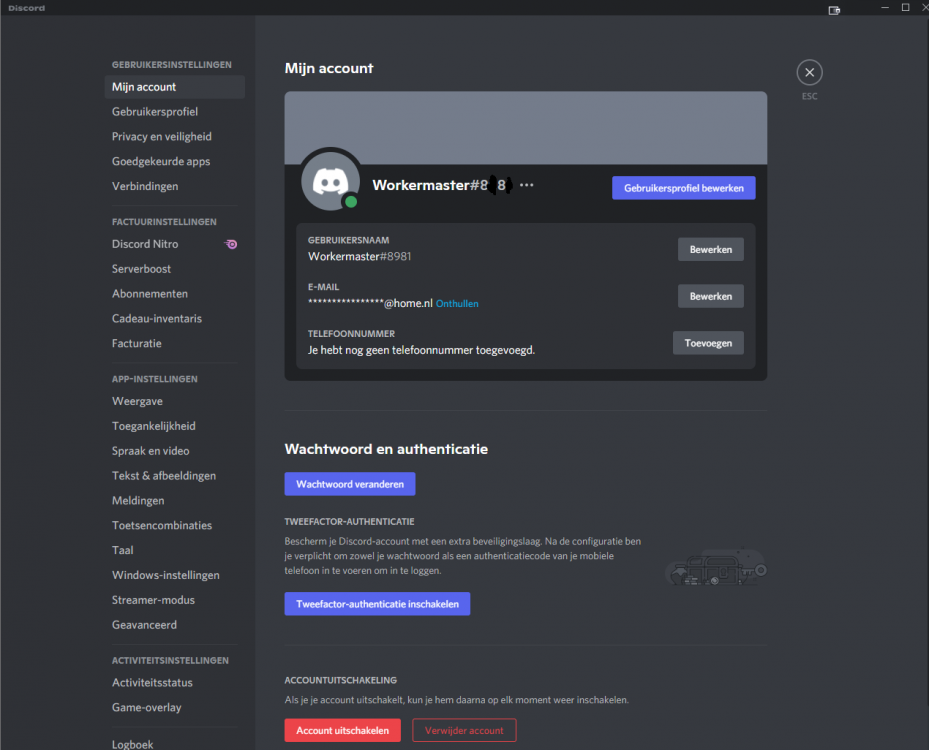
Task: Add phone number via Toevoegen button
Action: [x=708, y=343]
